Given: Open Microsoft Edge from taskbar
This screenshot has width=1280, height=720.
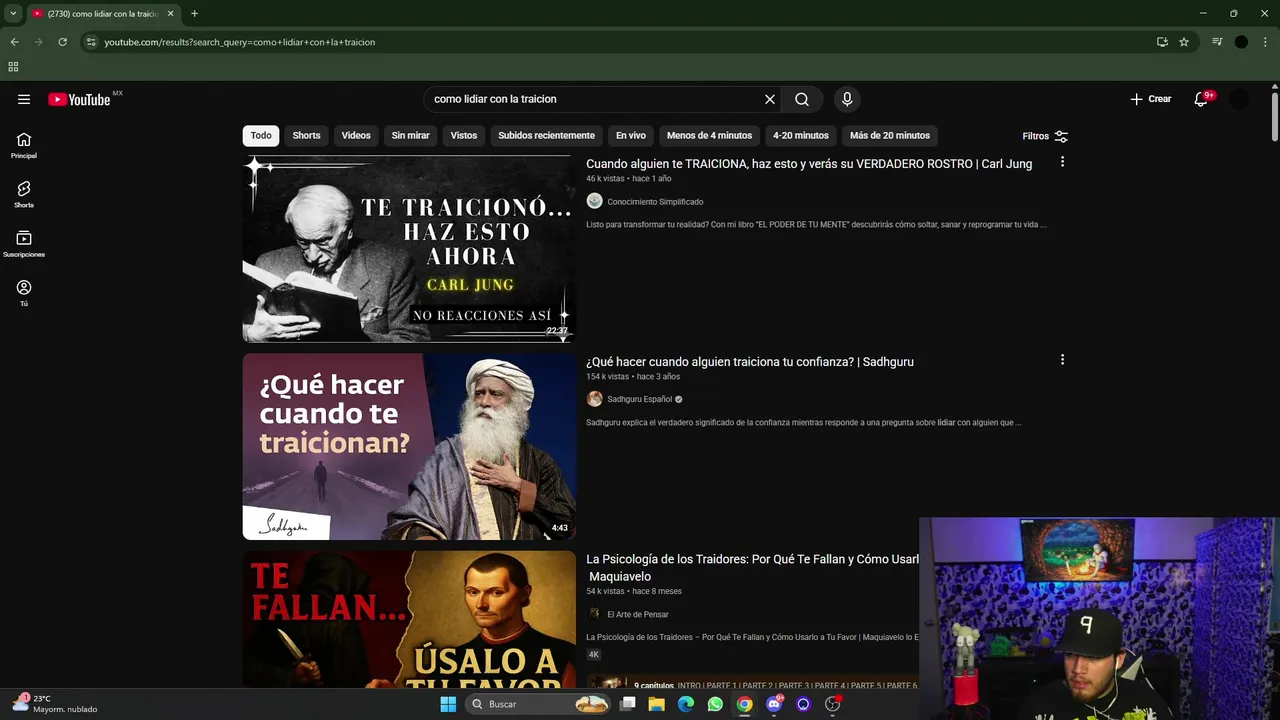Looking at the screenshot, I should (x=686, y=704).
